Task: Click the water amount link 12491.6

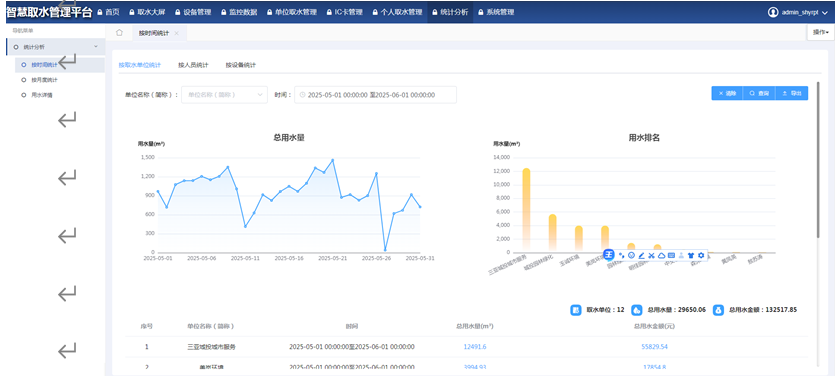Action: (475, 347)
